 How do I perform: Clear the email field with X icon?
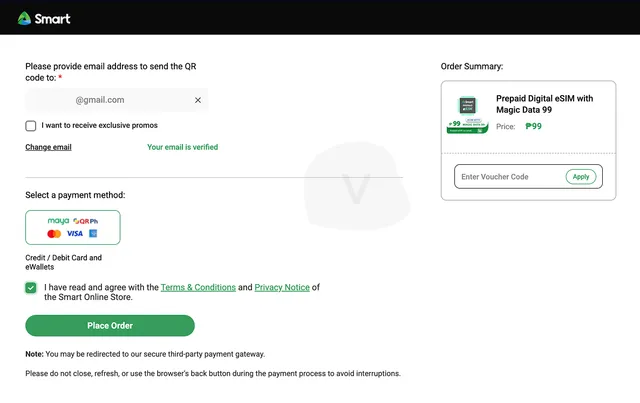click(x=198, y=100)
